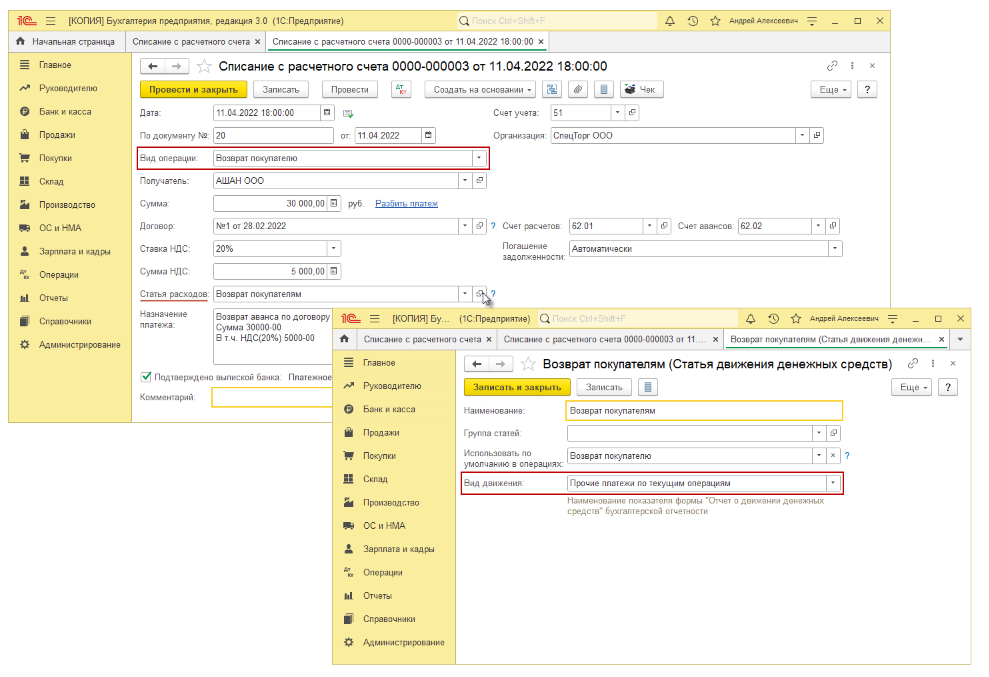Open Банк и касса section in sidebar
This screenshot has width=989, height=677.
65,111
